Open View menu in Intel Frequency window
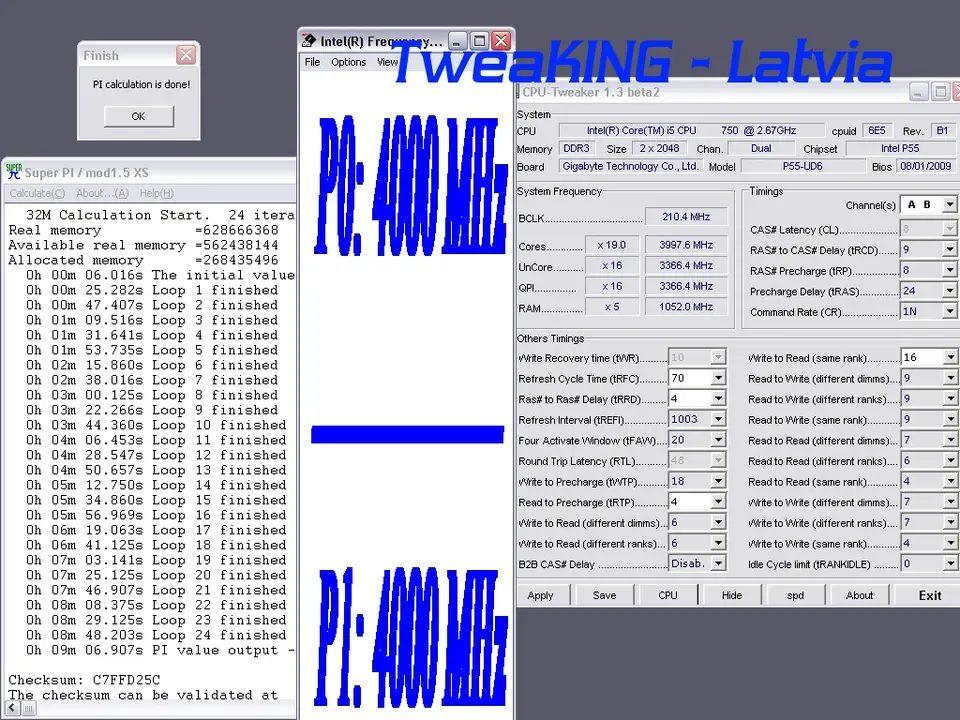The image size is (960, 720). point(387,62)
